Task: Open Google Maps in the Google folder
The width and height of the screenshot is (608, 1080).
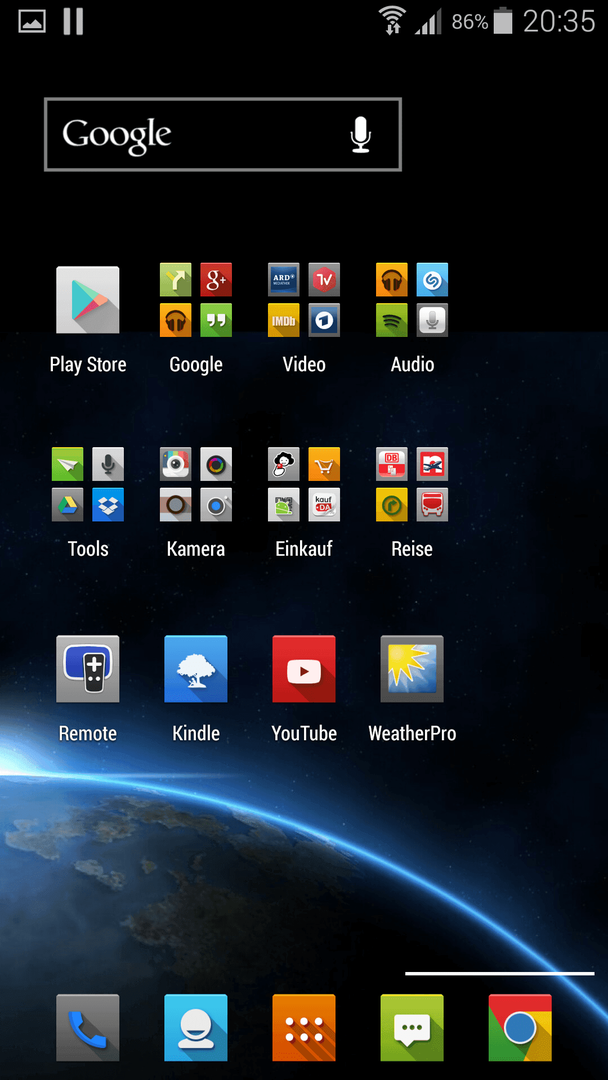Action: click(175, 279)
